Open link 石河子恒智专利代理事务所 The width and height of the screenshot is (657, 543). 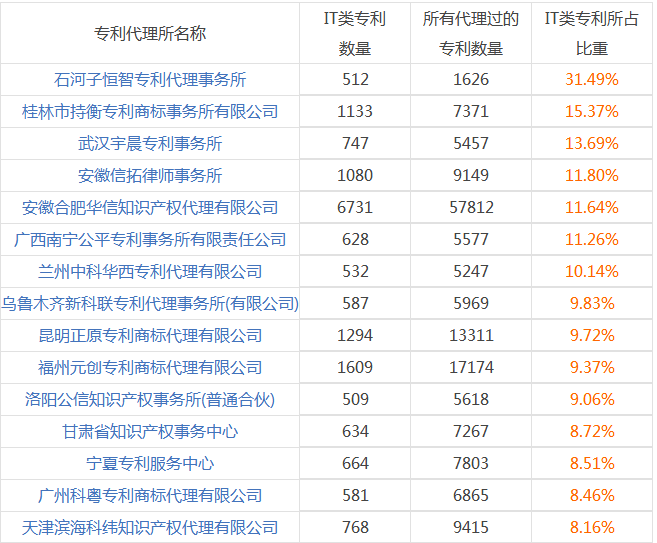150,80
